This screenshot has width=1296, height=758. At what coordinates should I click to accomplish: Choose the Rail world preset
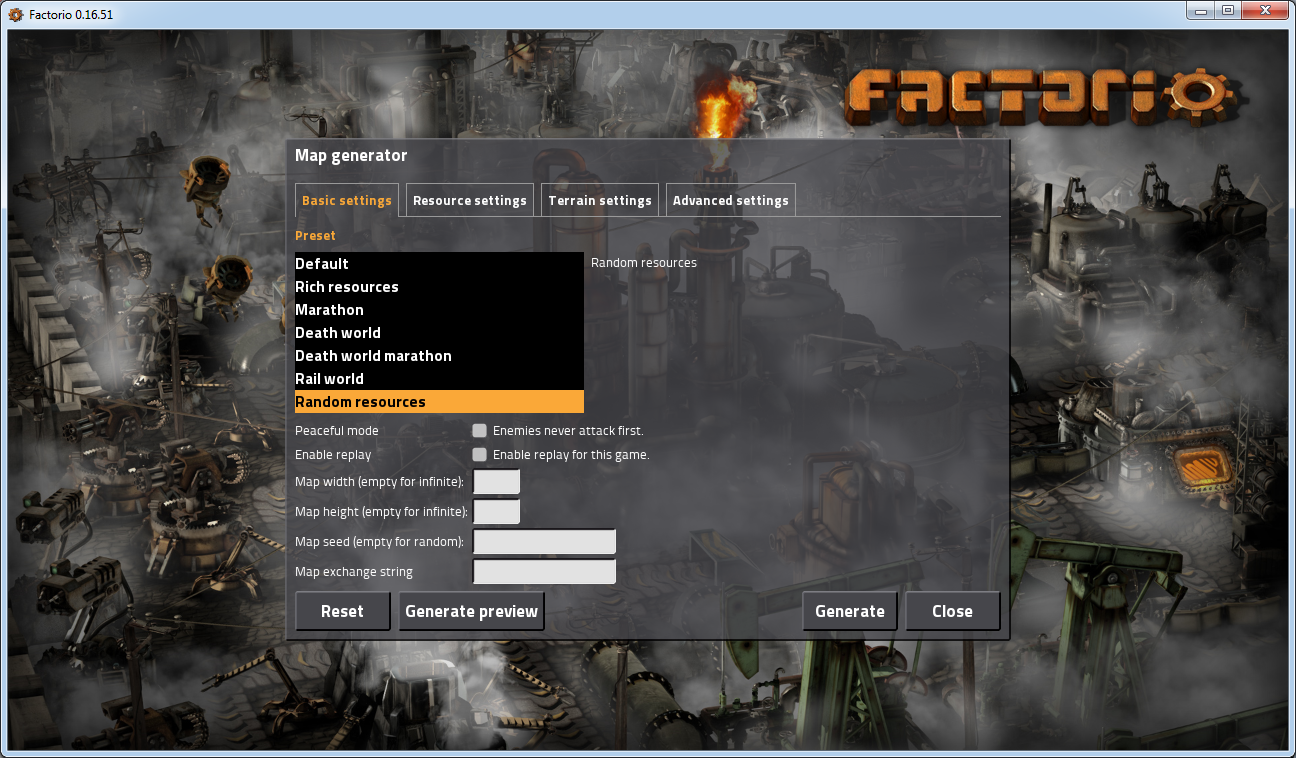pyautogui.click(x=439, y=379)
